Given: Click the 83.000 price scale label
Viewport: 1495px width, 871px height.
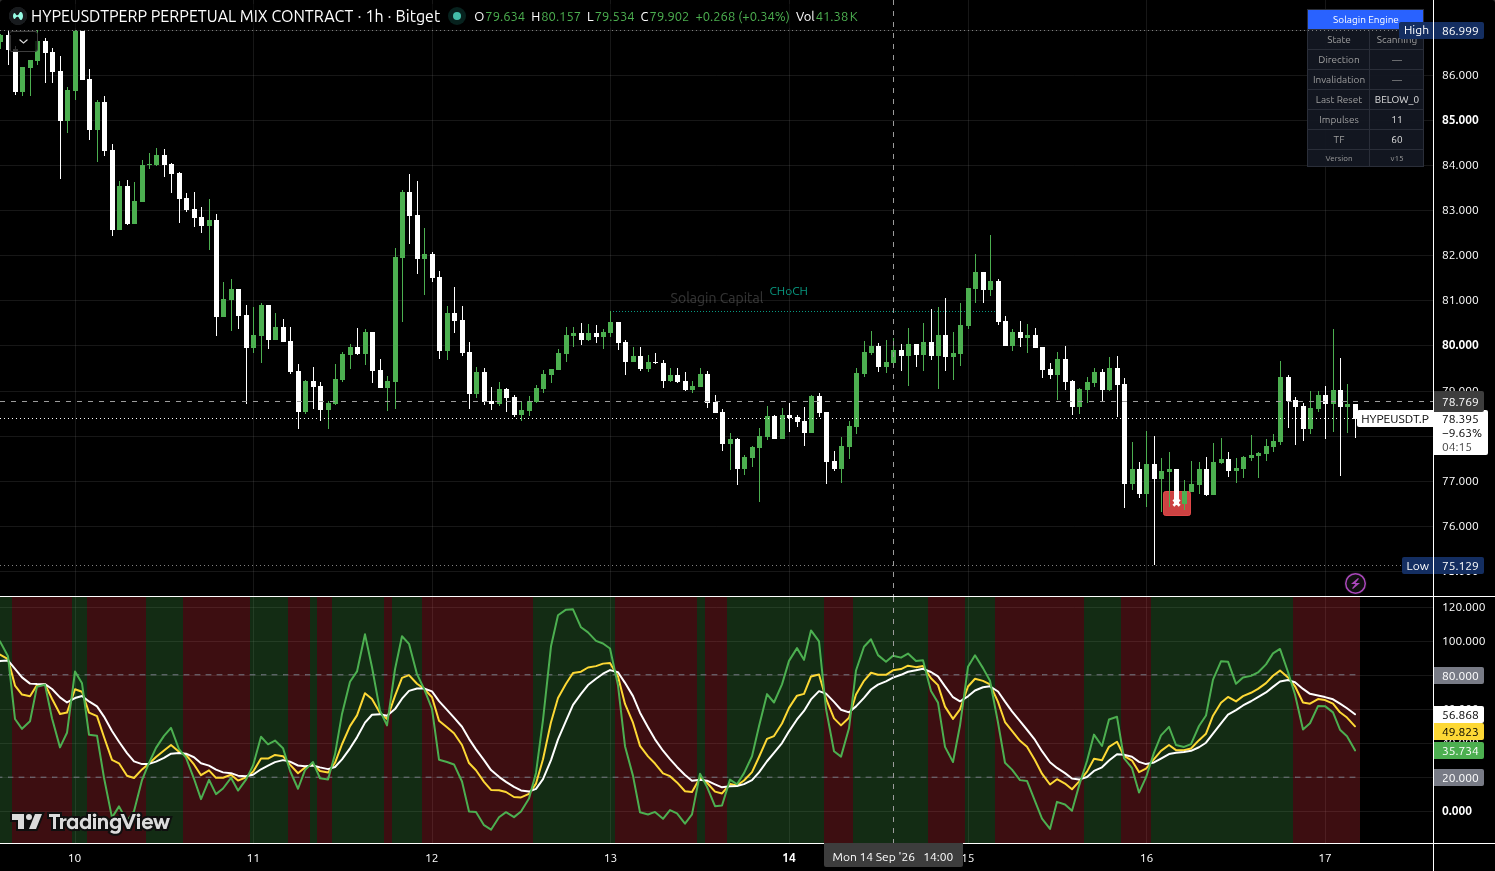Looking at the screenshot, I should 1460,210.
